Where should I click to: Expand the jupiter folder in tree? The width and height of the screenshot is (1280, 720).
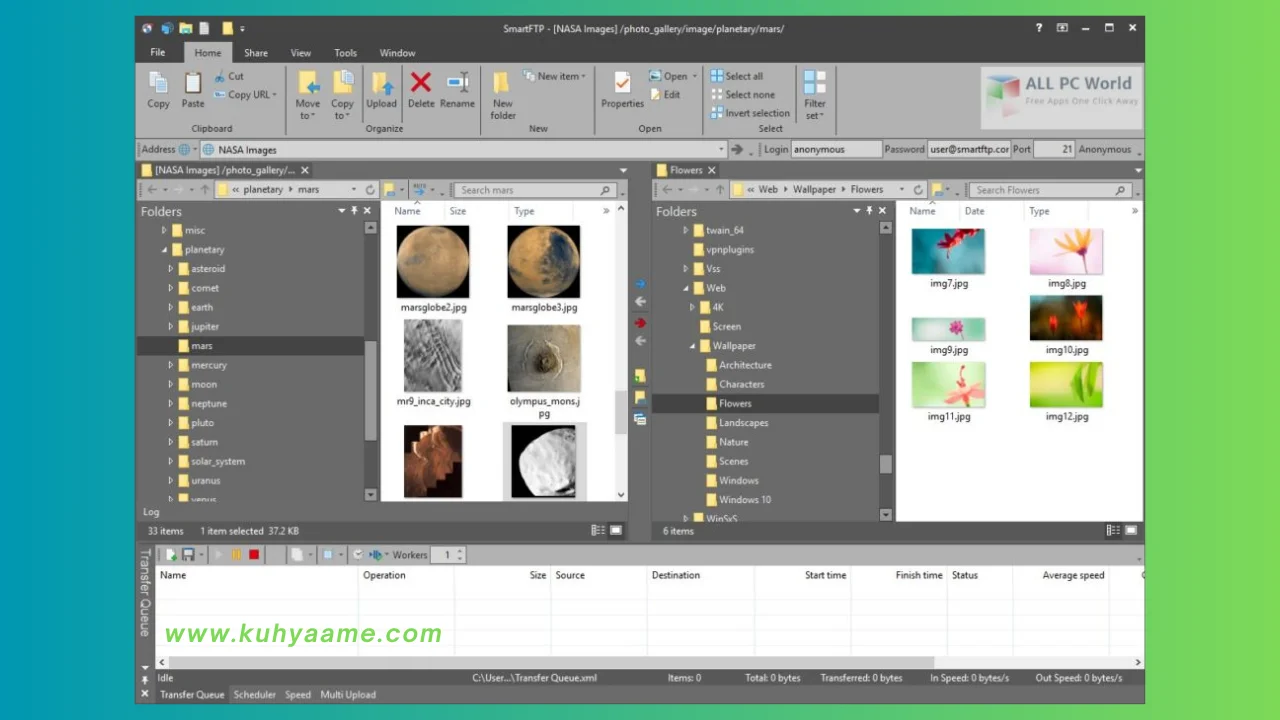(171, 327)
